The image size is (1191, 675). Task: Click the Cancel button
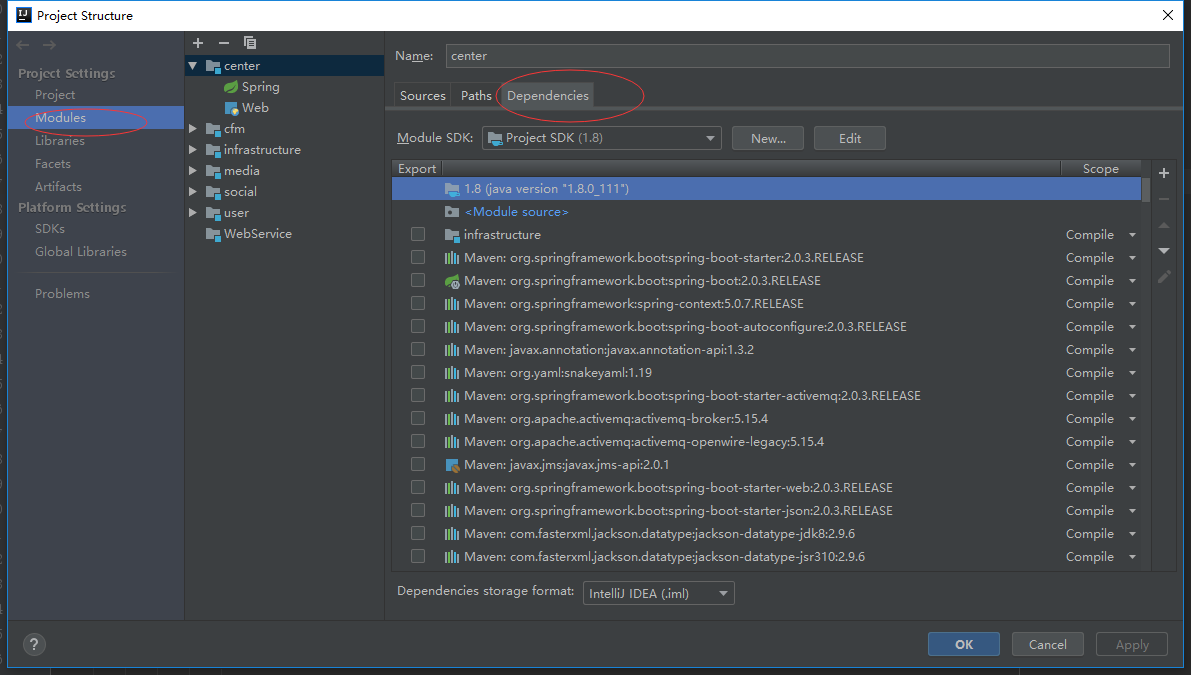1047,644
